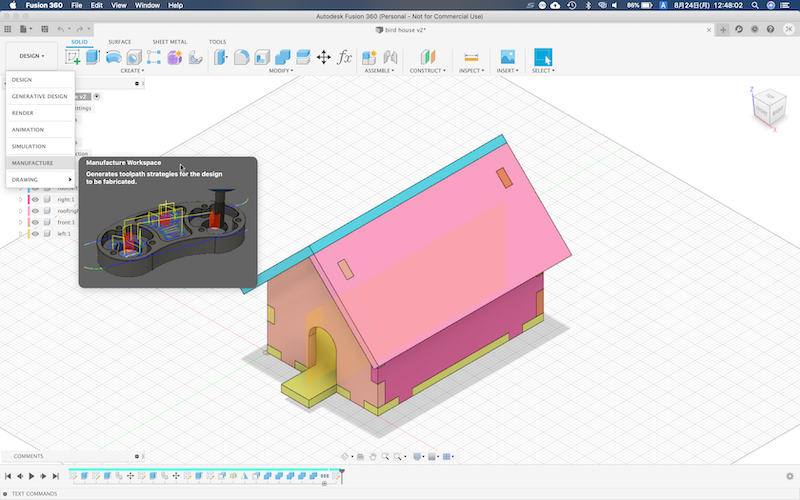Choose the Rectangular Pattern tool

pos(154,57)
